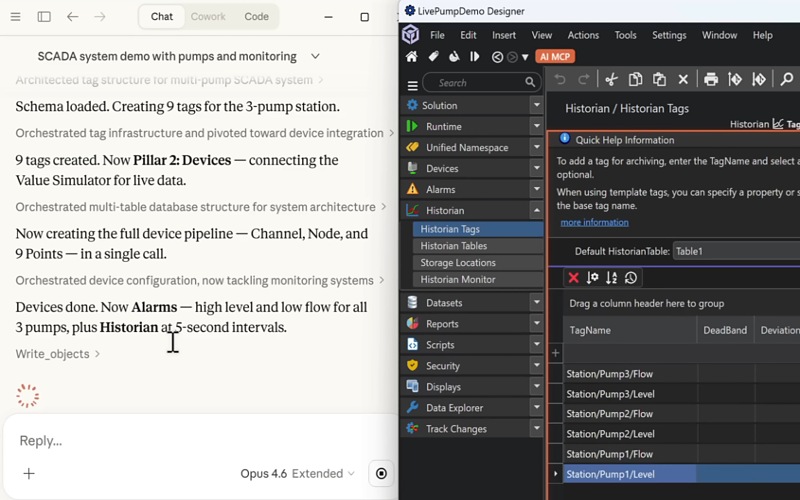Click the Paste icon in editor toolbar

click(659, 80)
